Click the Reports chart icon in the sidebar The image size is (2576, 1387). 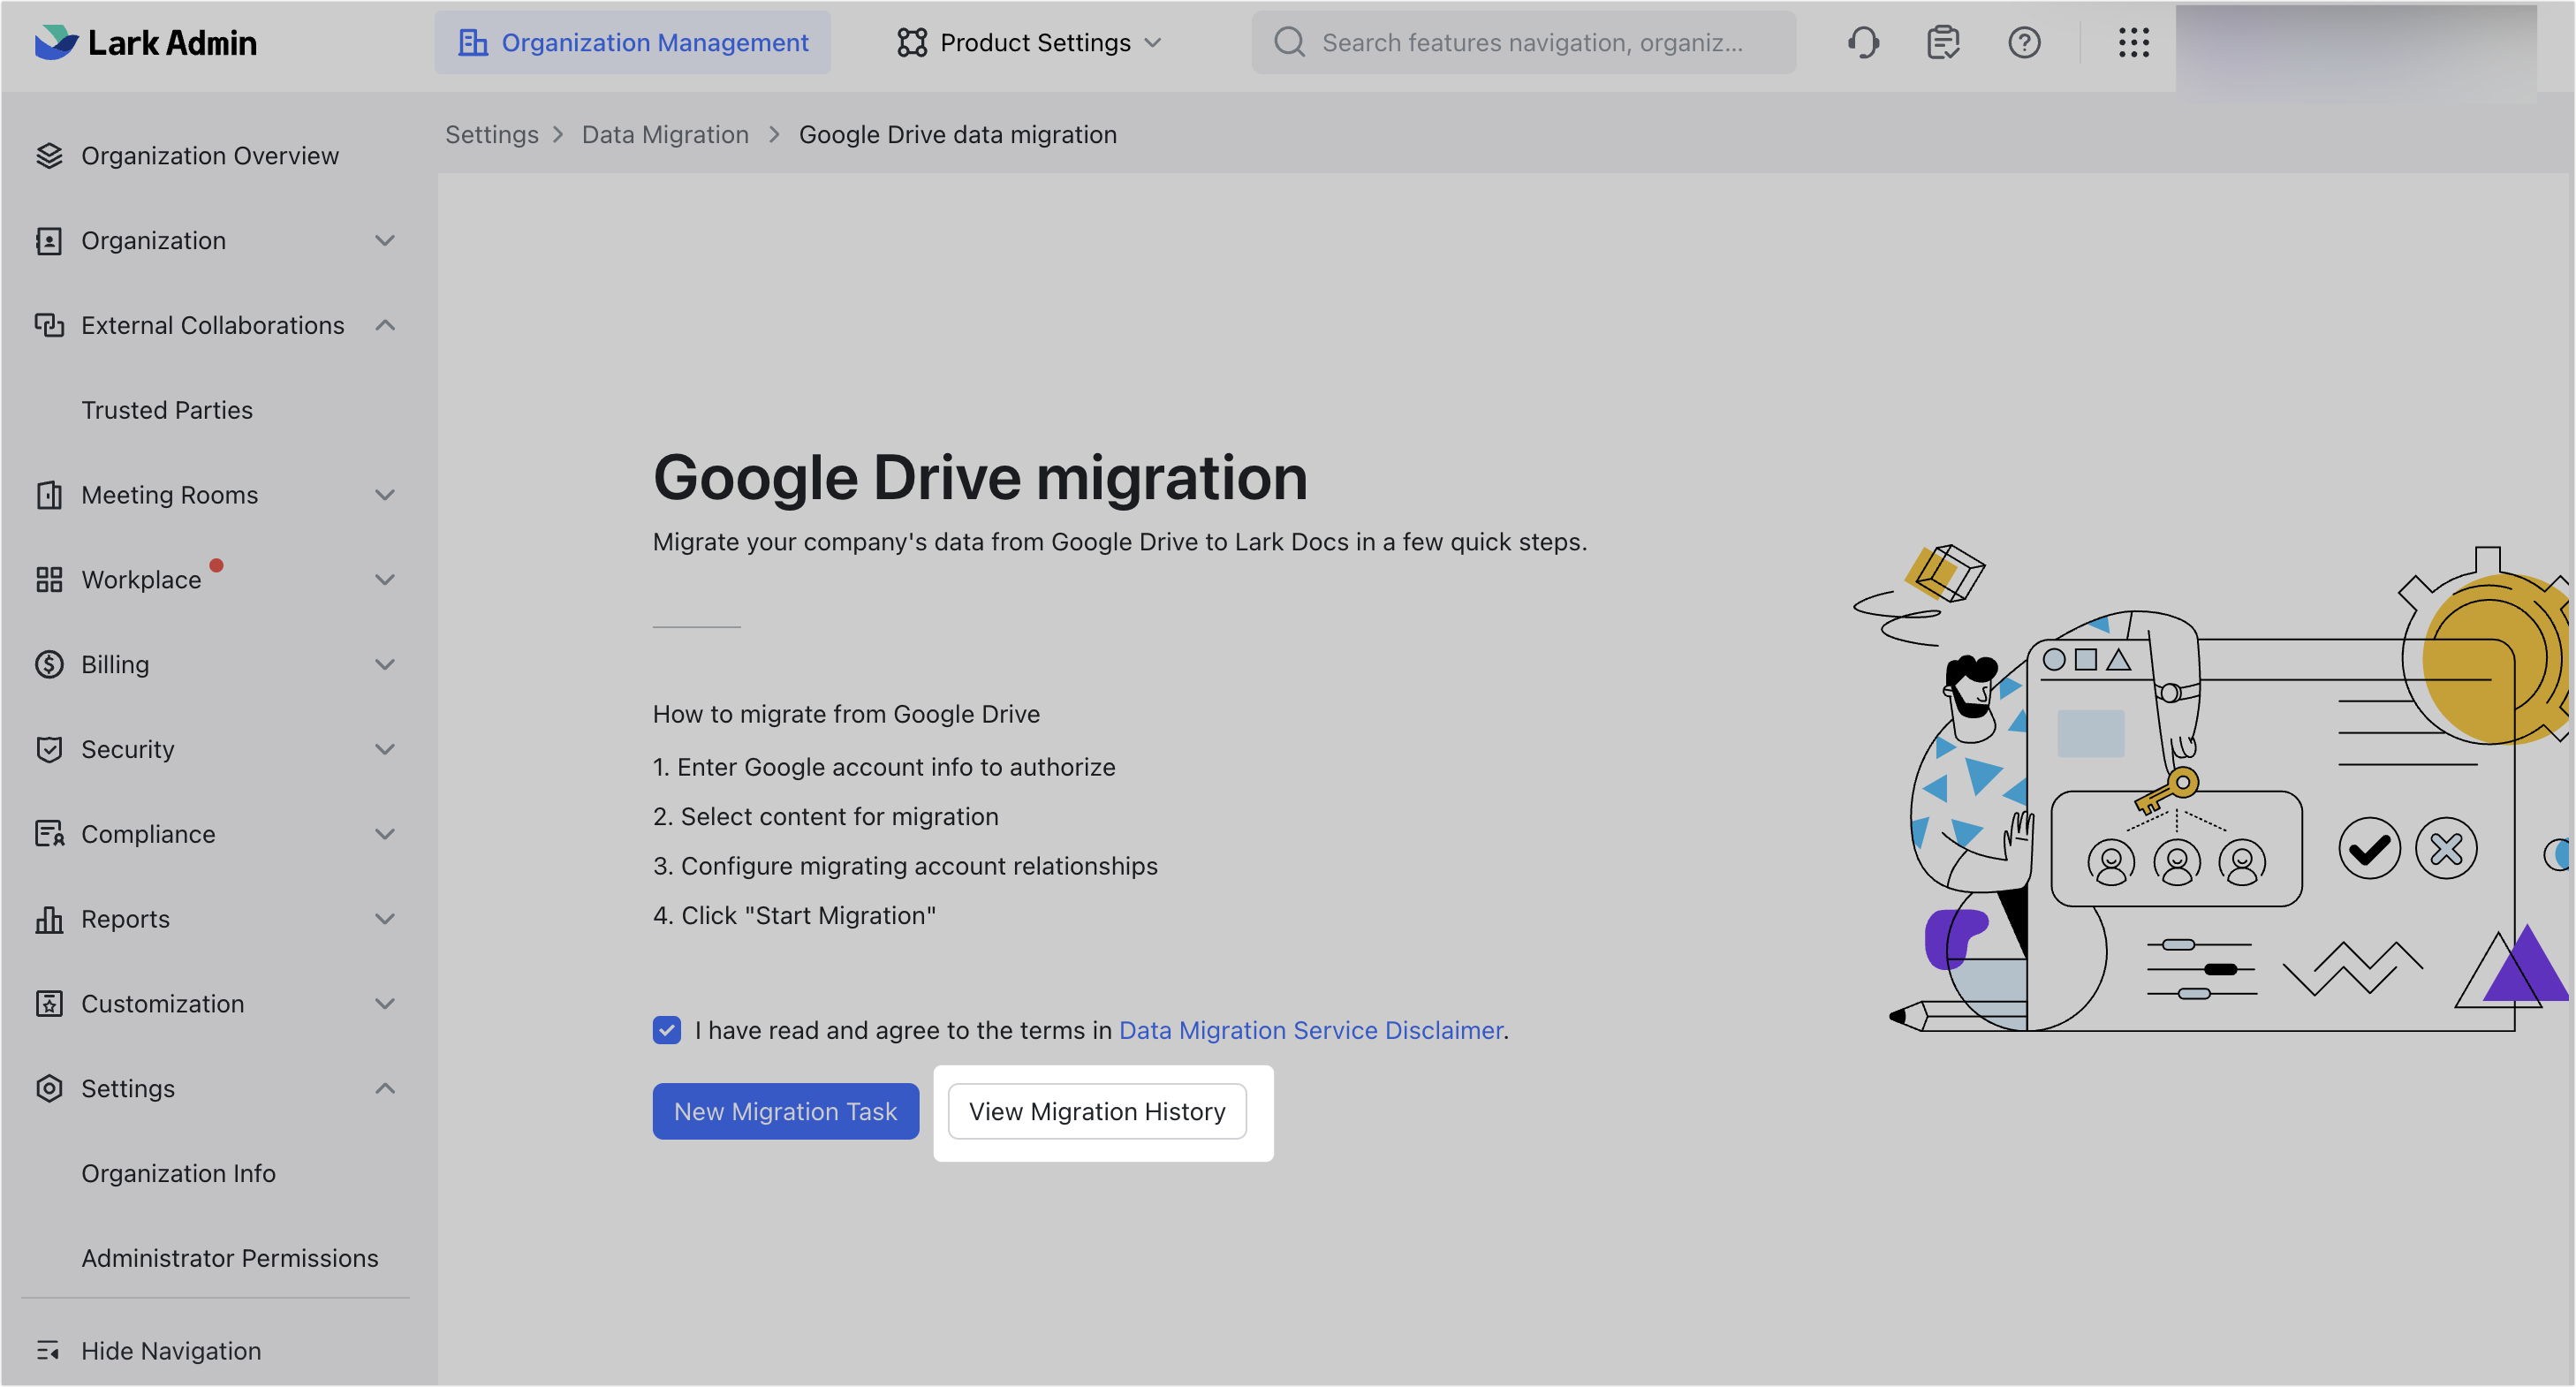pos(50,918)
